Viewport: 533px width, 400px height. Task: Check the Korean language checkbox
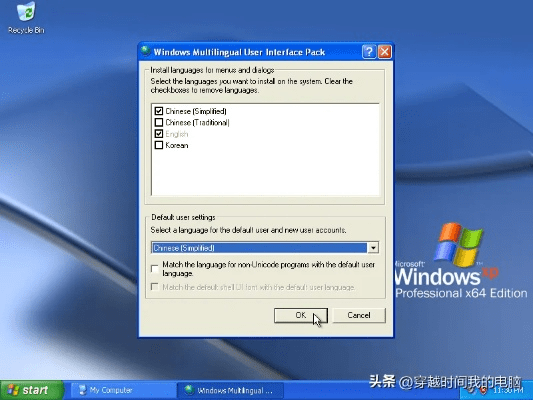click(159, 145)
